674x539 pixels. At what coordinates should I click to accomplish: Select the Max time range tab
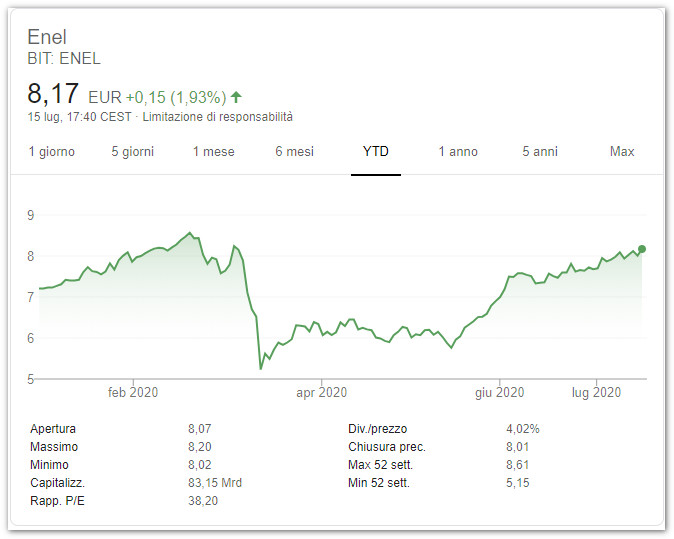point(622,152)
